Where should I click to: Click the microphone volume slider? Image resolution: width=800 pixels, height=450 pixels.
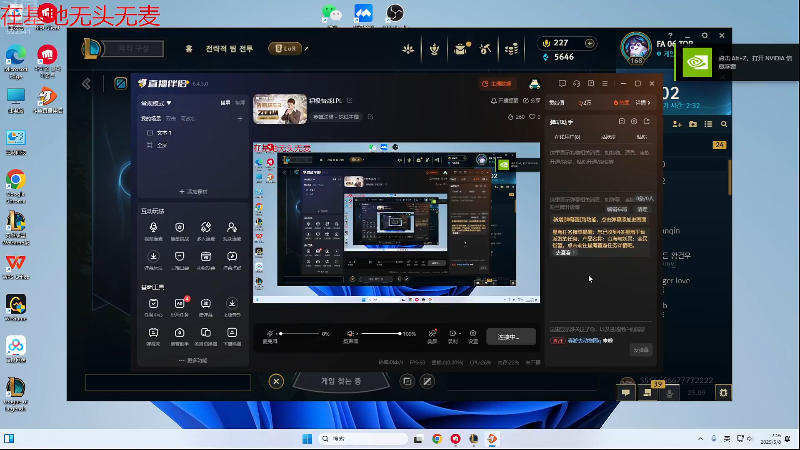(x=300, y=333)
